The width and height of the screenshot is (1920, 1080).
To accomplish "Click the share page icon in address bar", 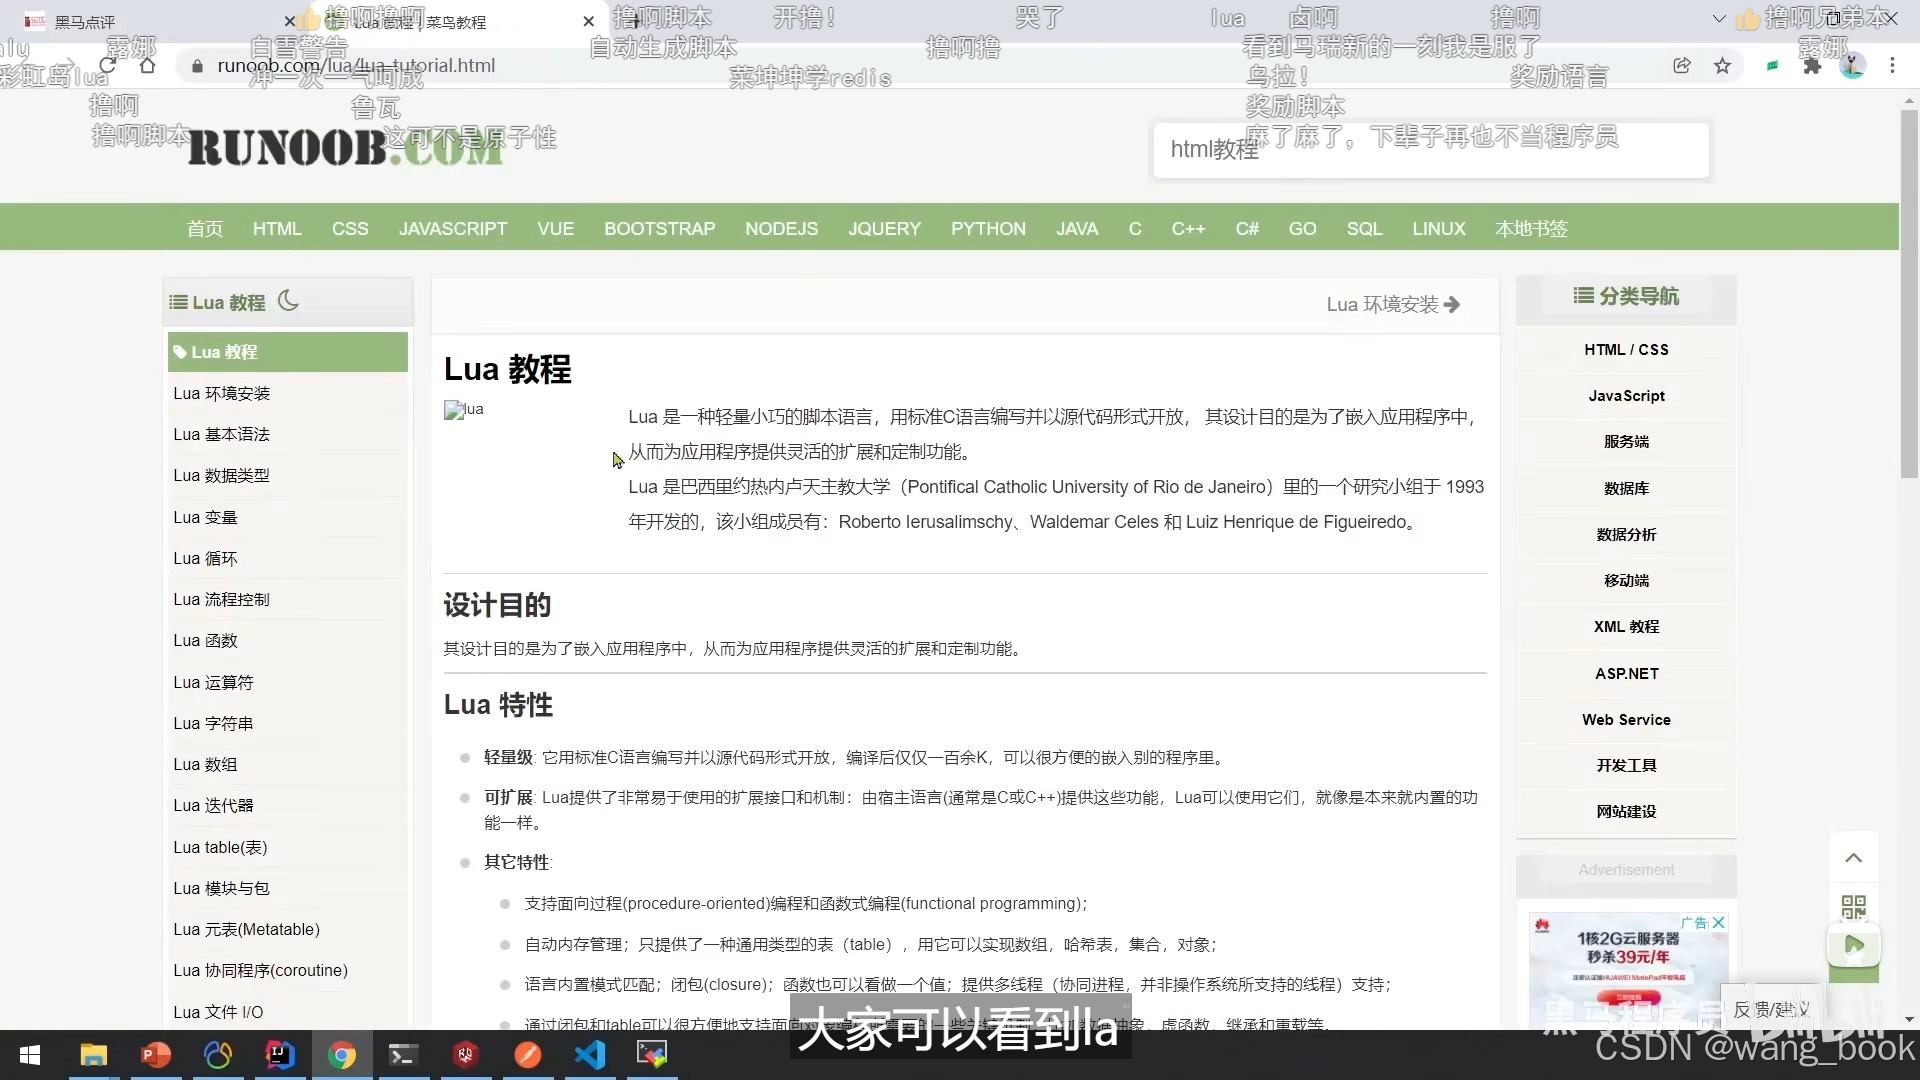I will click(1682, 66).
